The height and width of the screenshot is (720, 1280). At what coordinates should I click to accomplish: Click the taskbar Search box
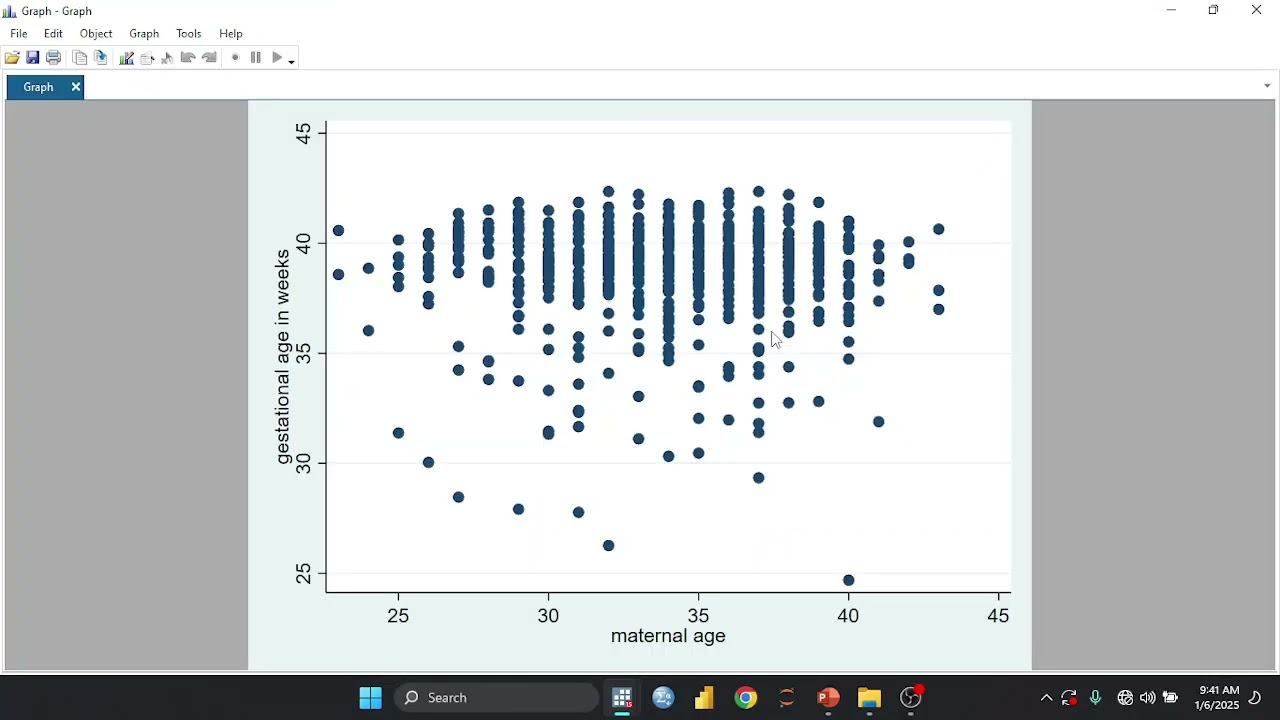click(497, 698)
